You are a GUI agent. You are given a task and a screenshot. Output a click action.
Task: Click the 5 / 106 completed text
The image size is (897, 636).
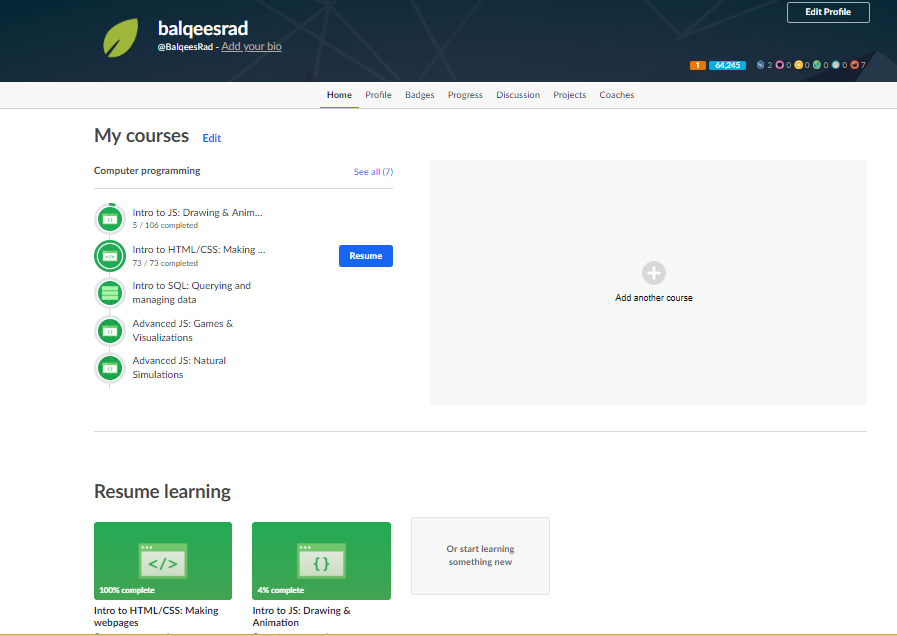[165, 225]
